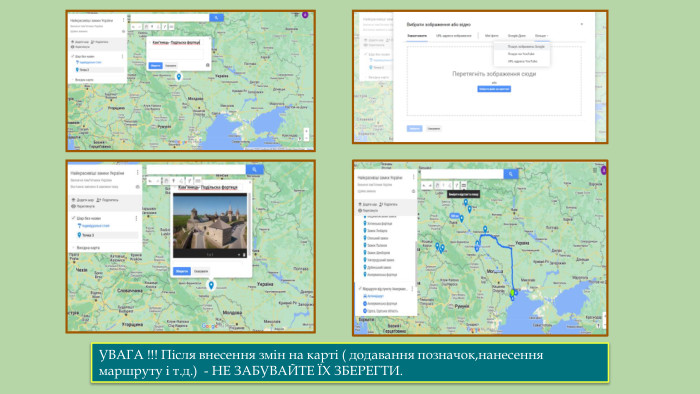Open the three-dot map title menu in the bottom-left panel
The width and height of the screenshot is (700, 394).
pyautogui.click(x=138, y=173)
